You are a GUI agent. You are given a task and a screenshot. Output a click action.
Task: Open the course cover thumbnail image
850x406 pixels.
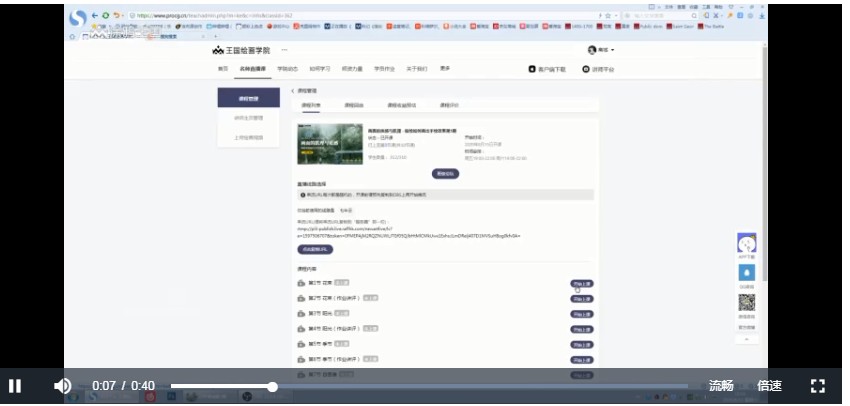330,144
